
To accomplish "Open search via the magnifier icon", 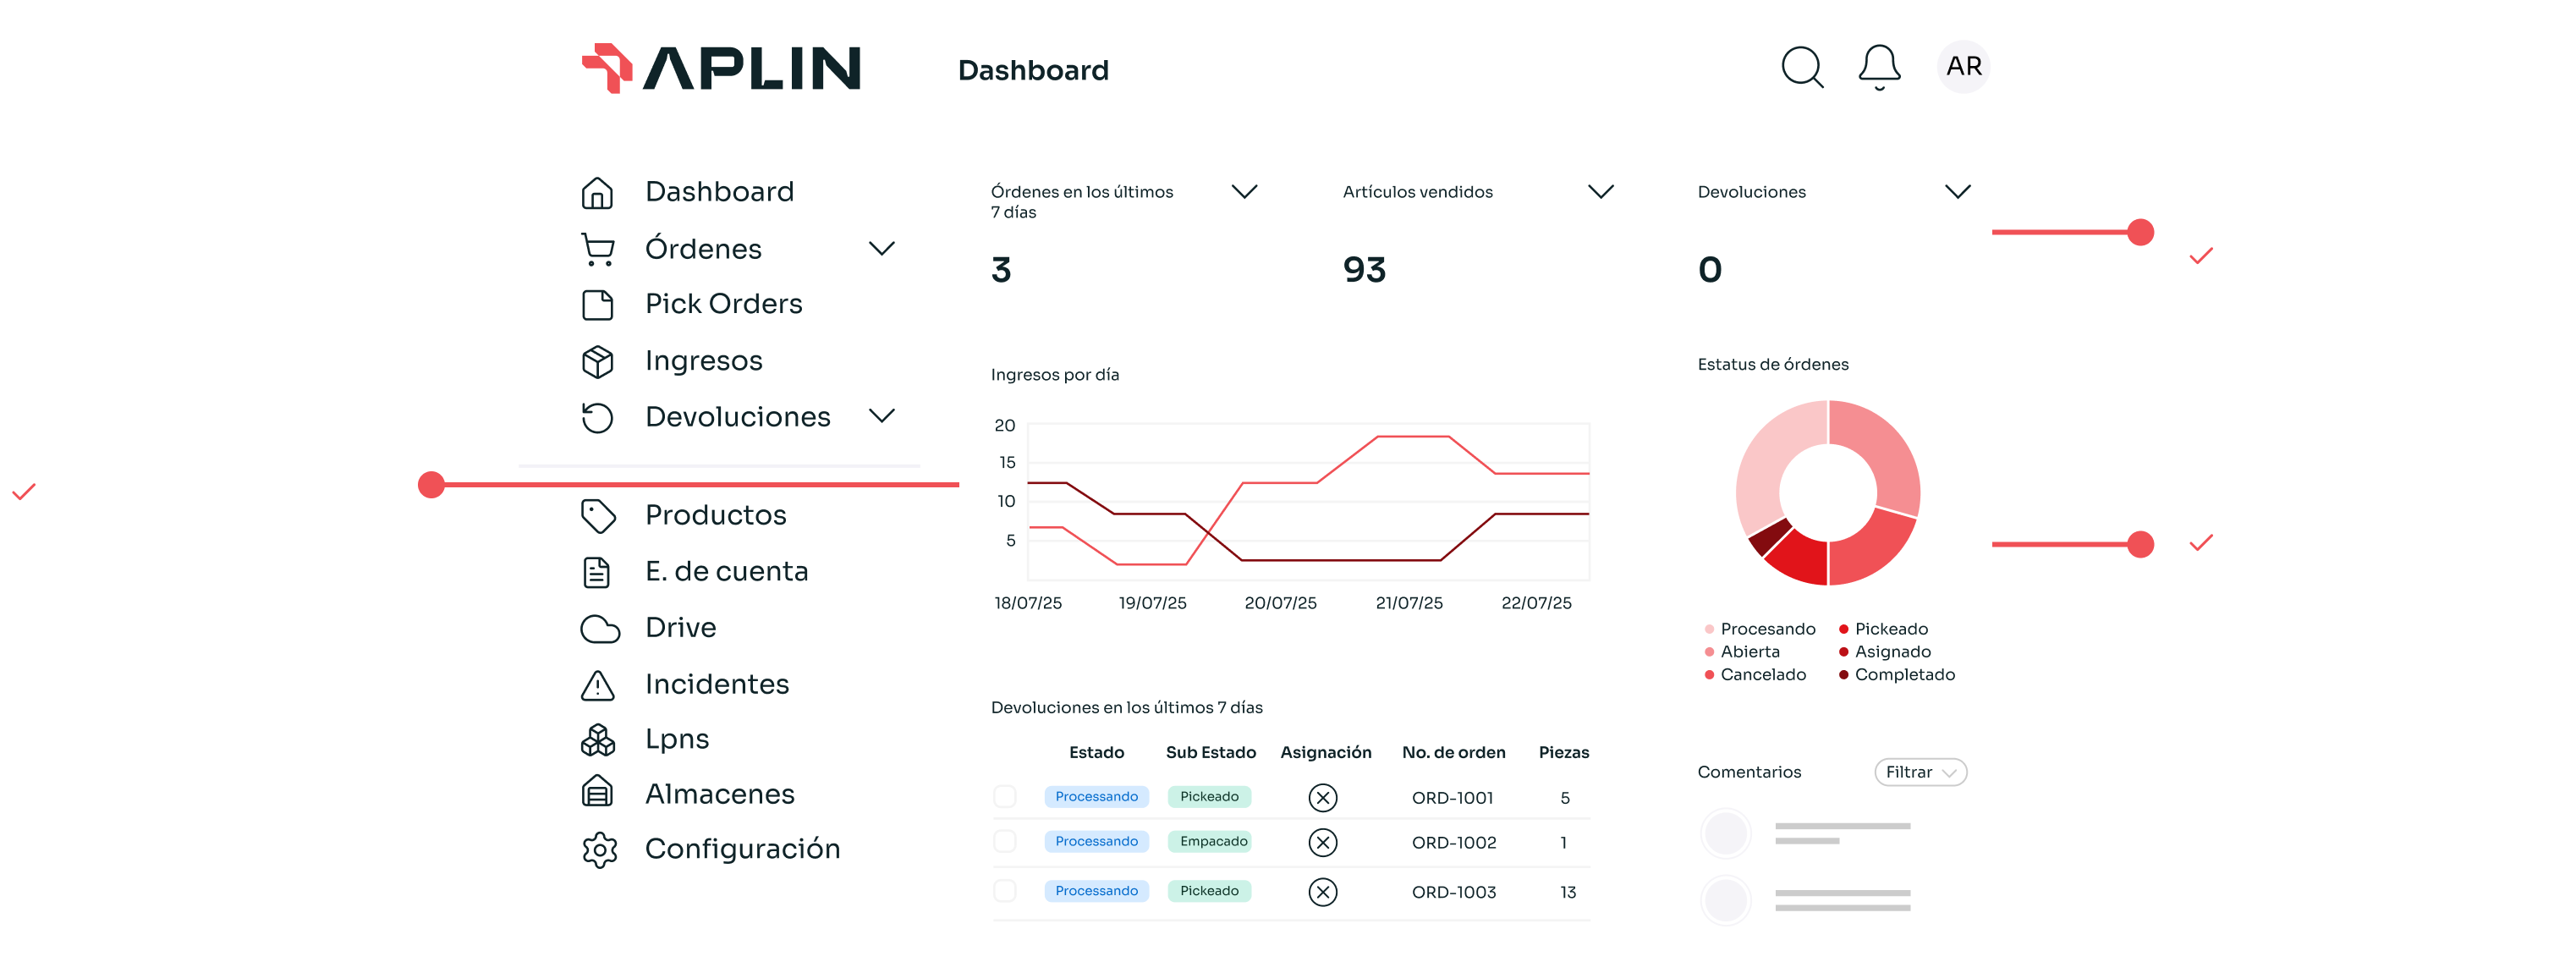I will point(1802,67).
